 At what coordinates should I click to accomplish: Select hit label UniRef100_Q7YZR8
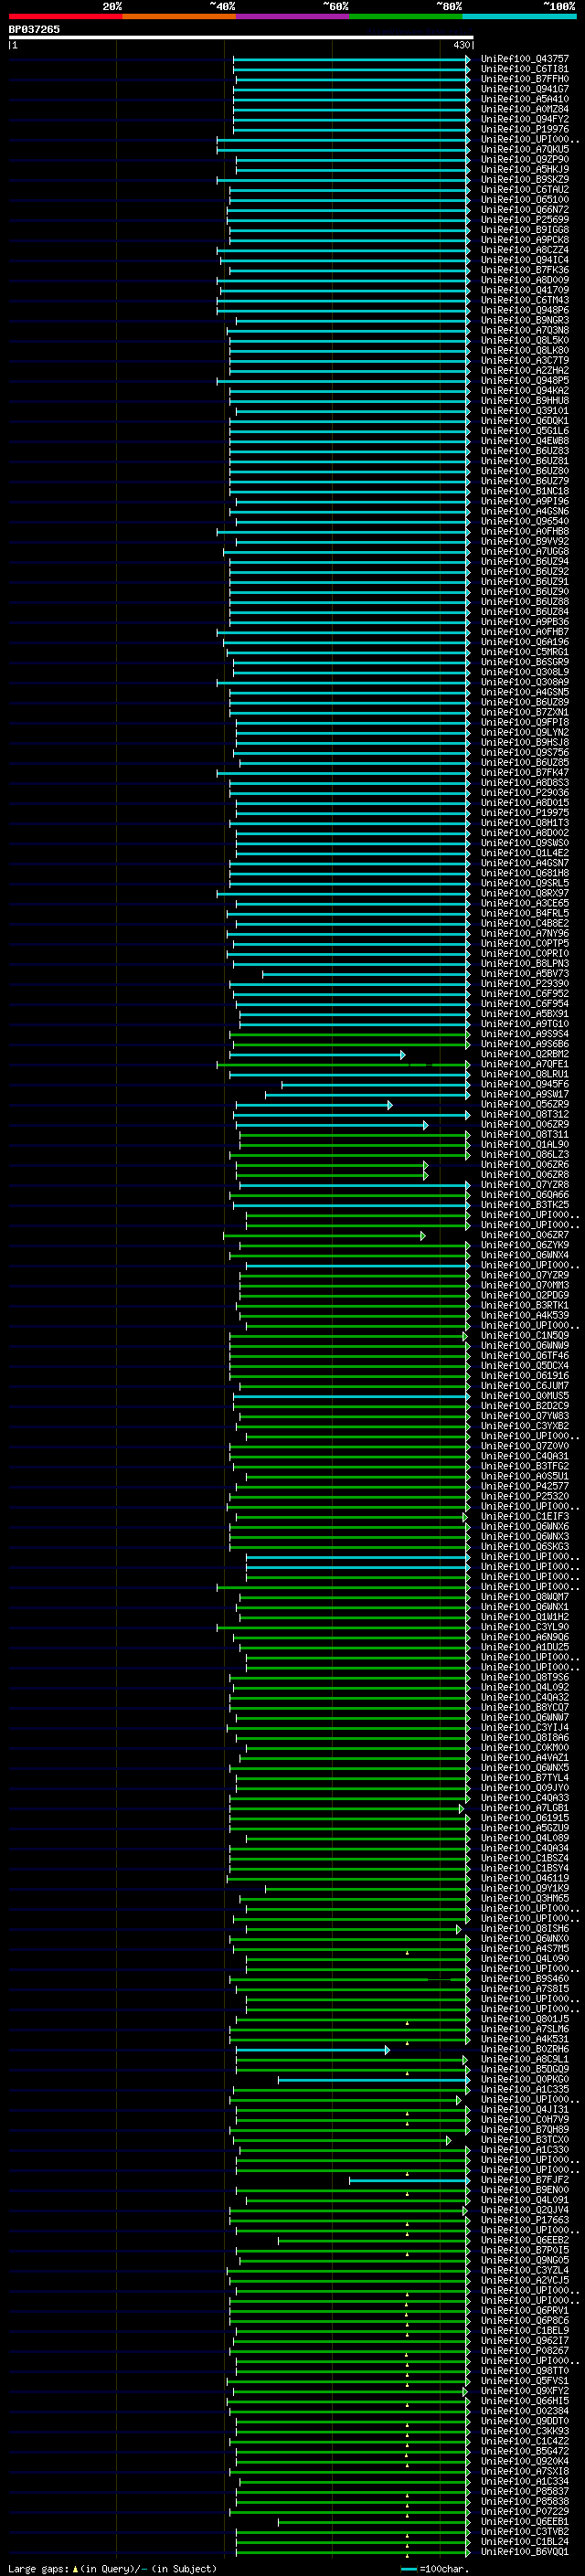click(x=524, y=1185)
